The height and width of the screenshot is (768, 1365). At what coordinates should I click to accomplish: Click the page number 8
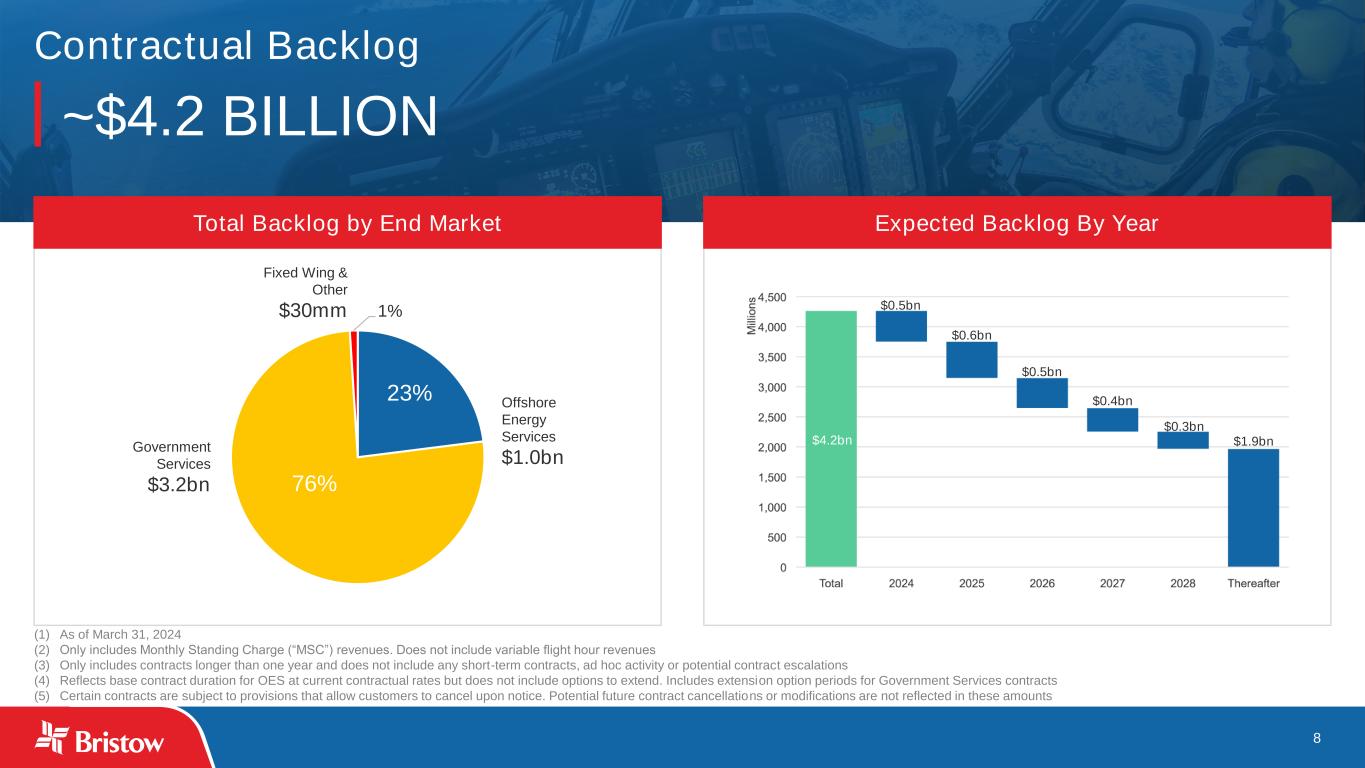(1317, 738)
